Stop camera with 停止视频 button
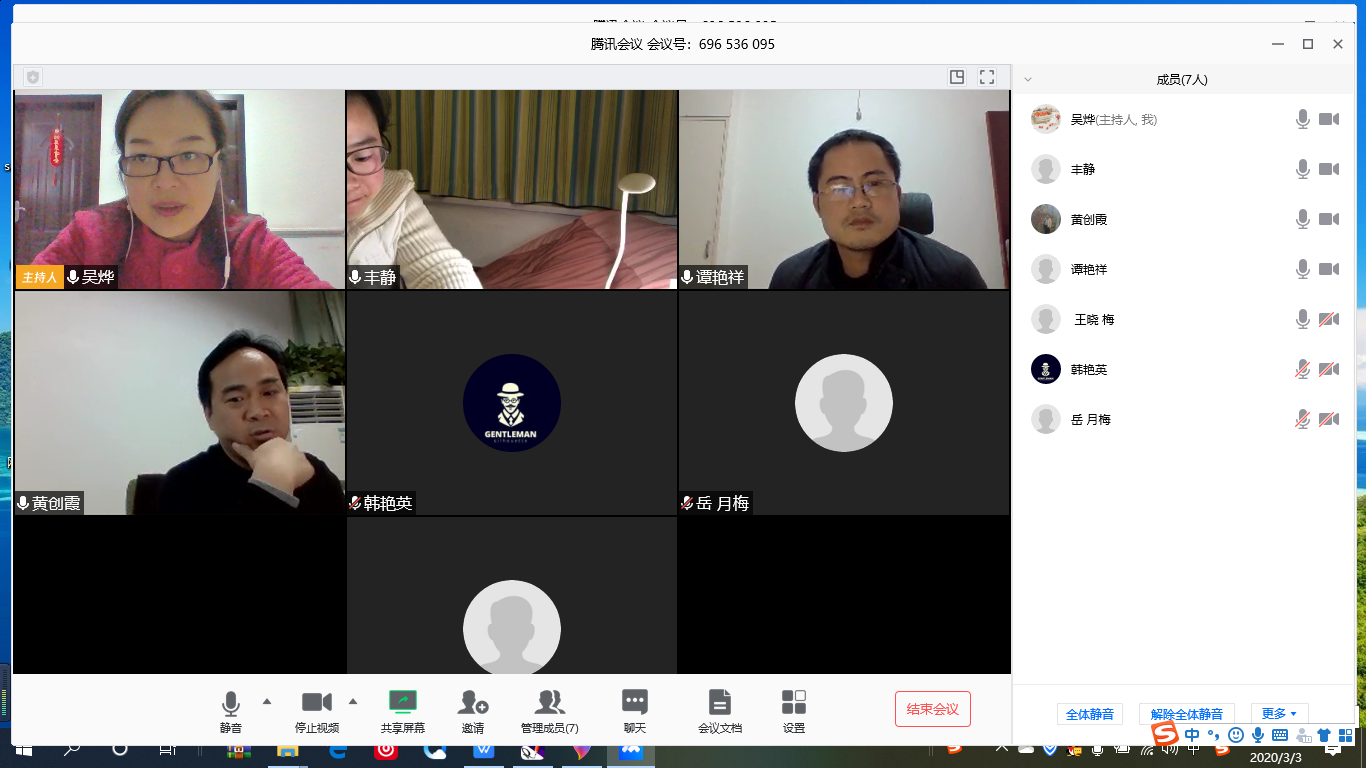The image size is (1366, 768). point(316,703)
